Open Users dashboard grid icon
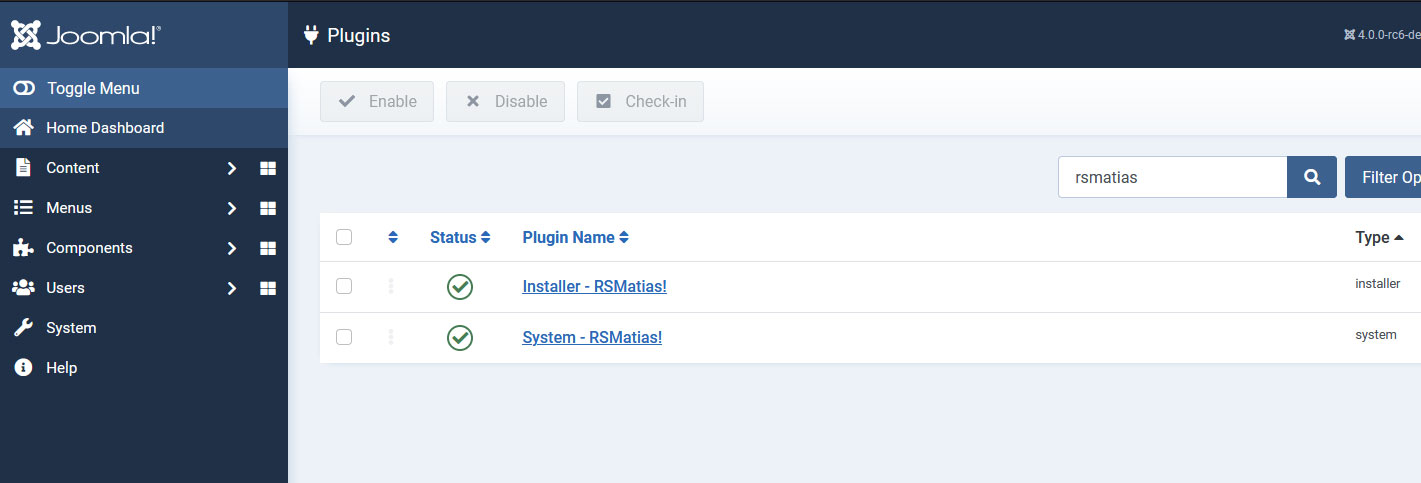 tap(268, 288)
